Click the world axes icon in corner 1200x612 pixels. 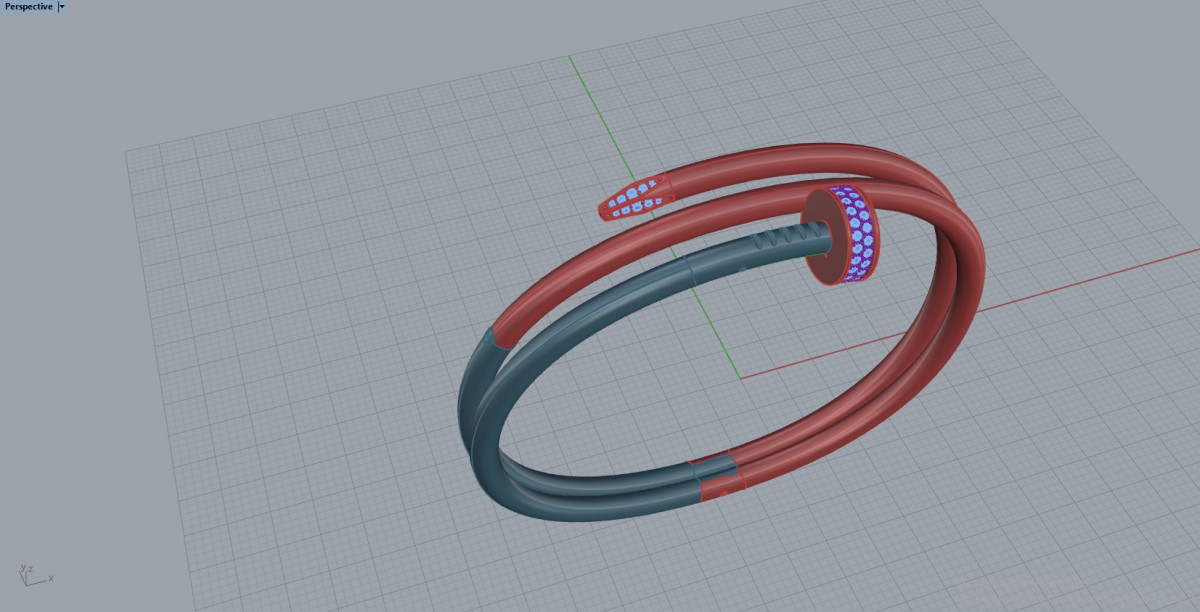pos(35,573)
